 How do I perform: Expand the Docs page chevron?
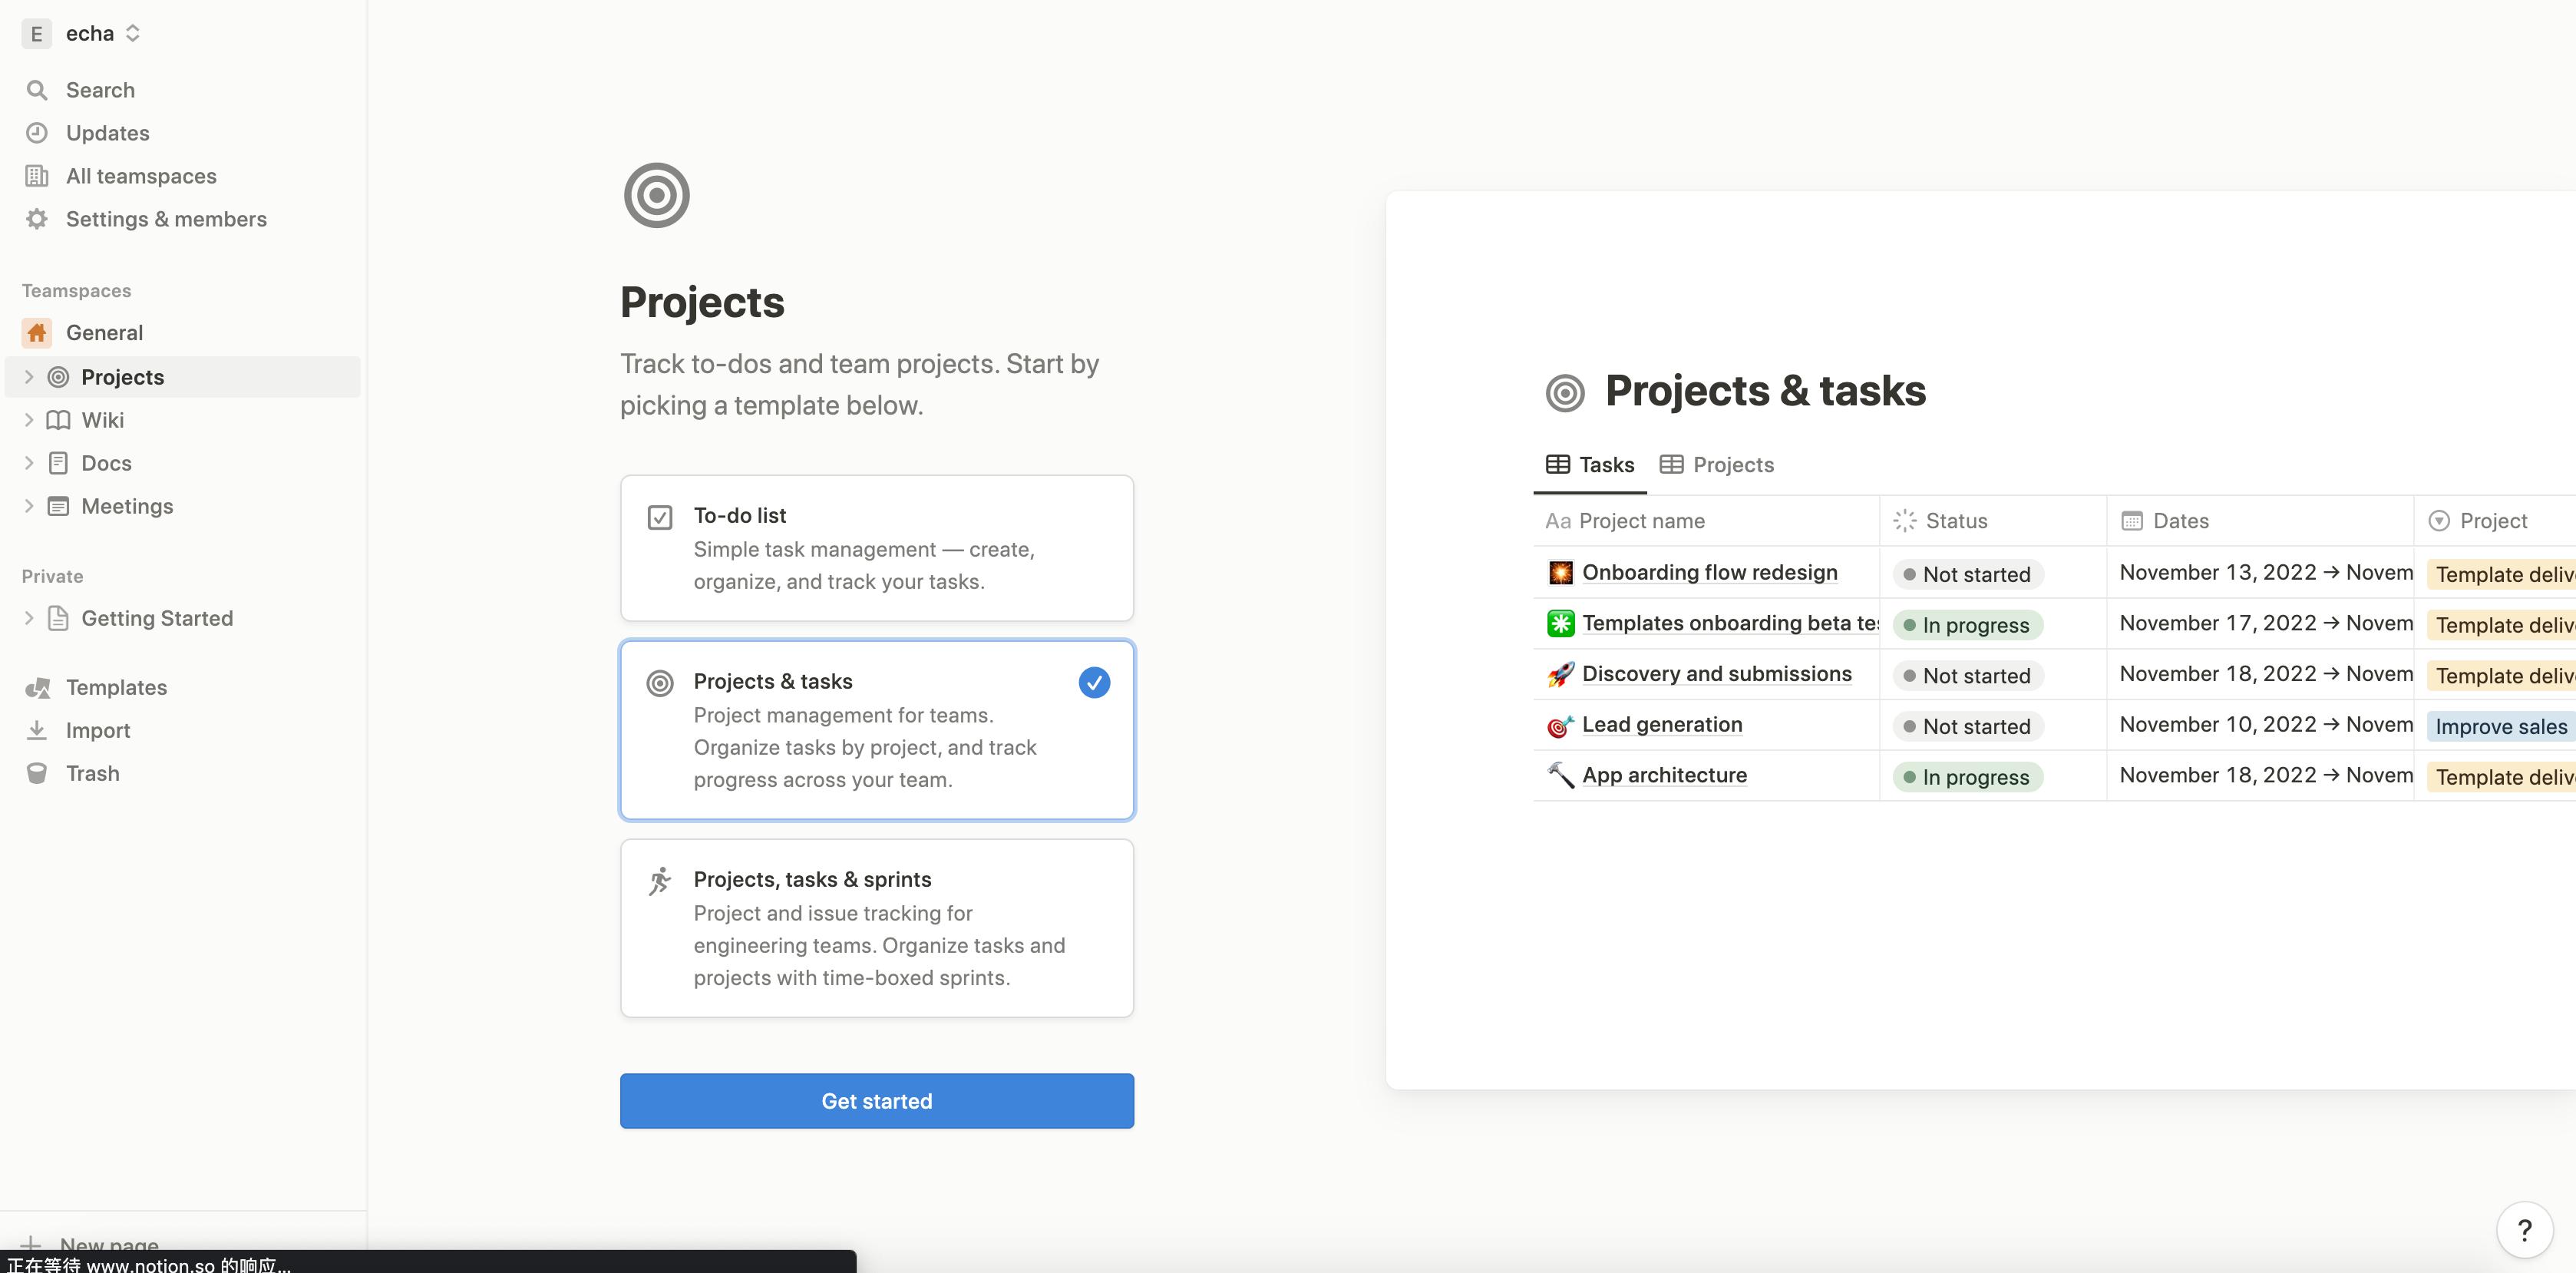click(29, 463)
